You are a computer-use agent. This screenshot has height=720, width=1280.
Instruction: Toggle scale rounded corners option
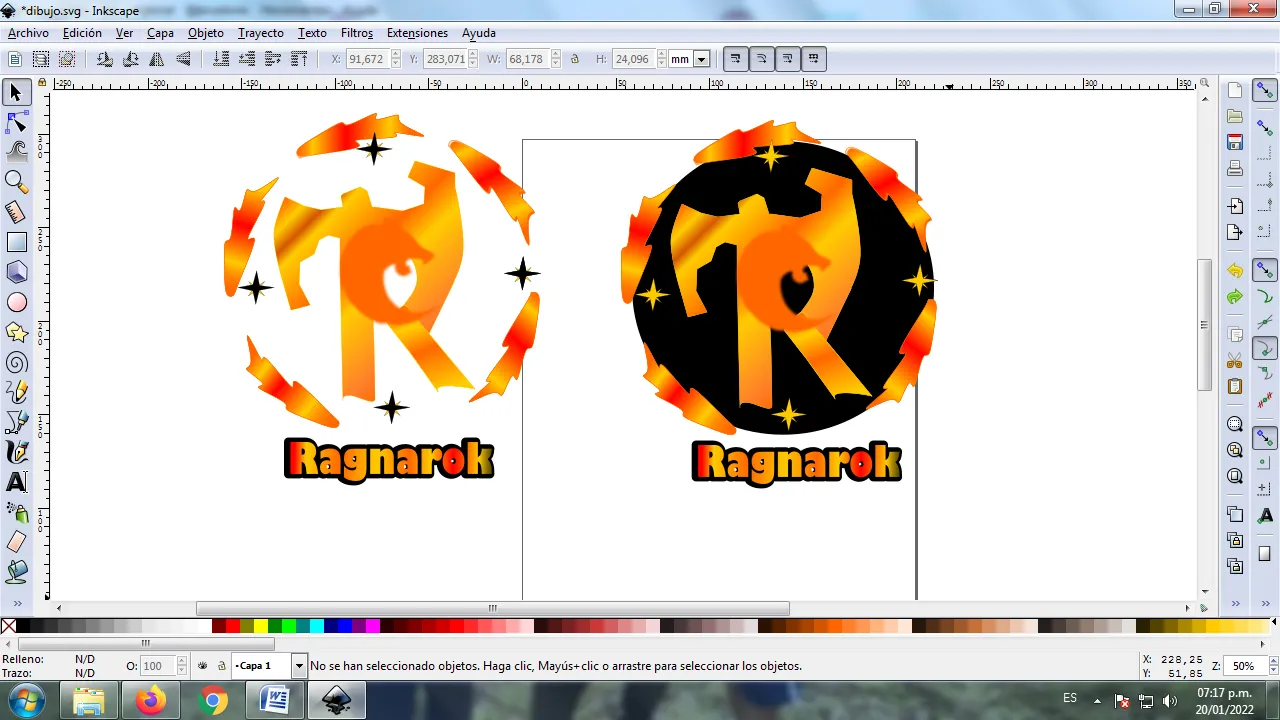[761, 59]
